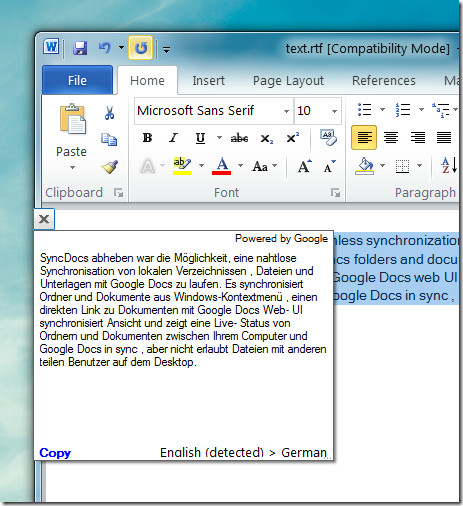Screen dimensions: 463x506
Task: Click the Text Effects icon
Action: [148, 166]
